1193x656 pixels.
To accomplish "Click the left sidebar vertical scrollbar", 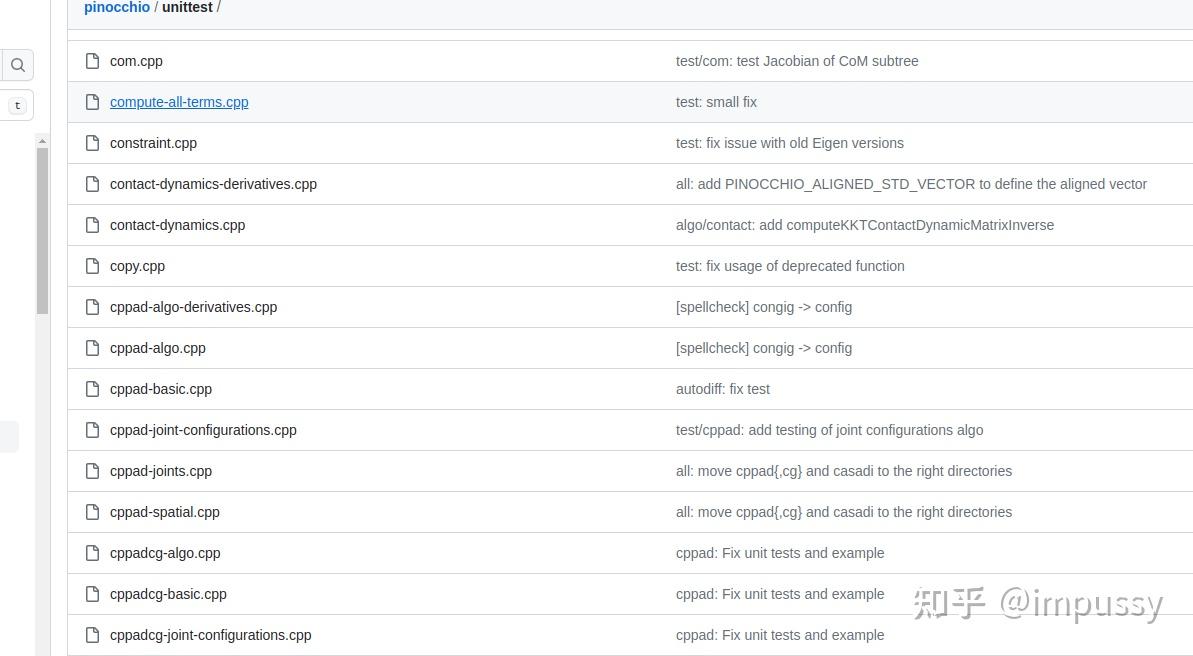I will 42,230.
